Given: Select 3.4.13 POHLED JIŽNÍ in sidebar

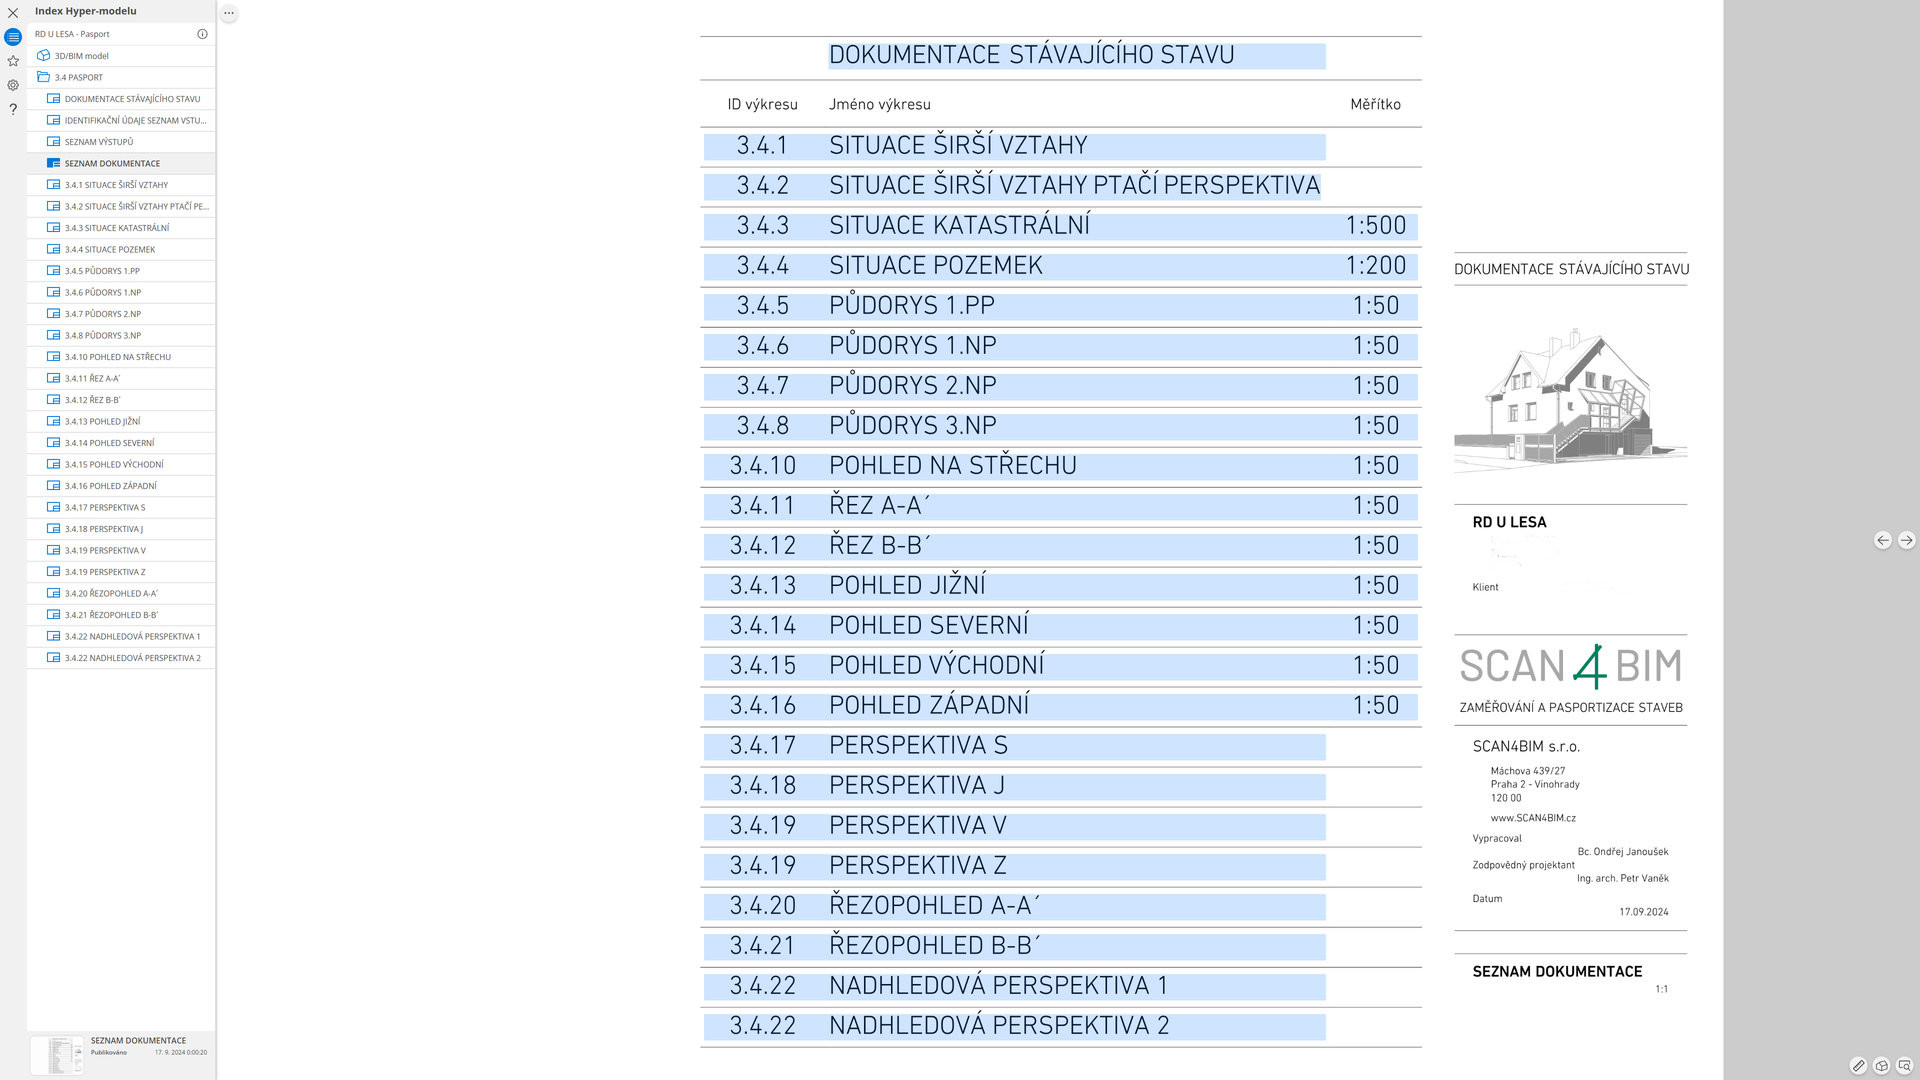Looking at the screenshot, I should tap(102, 421).
